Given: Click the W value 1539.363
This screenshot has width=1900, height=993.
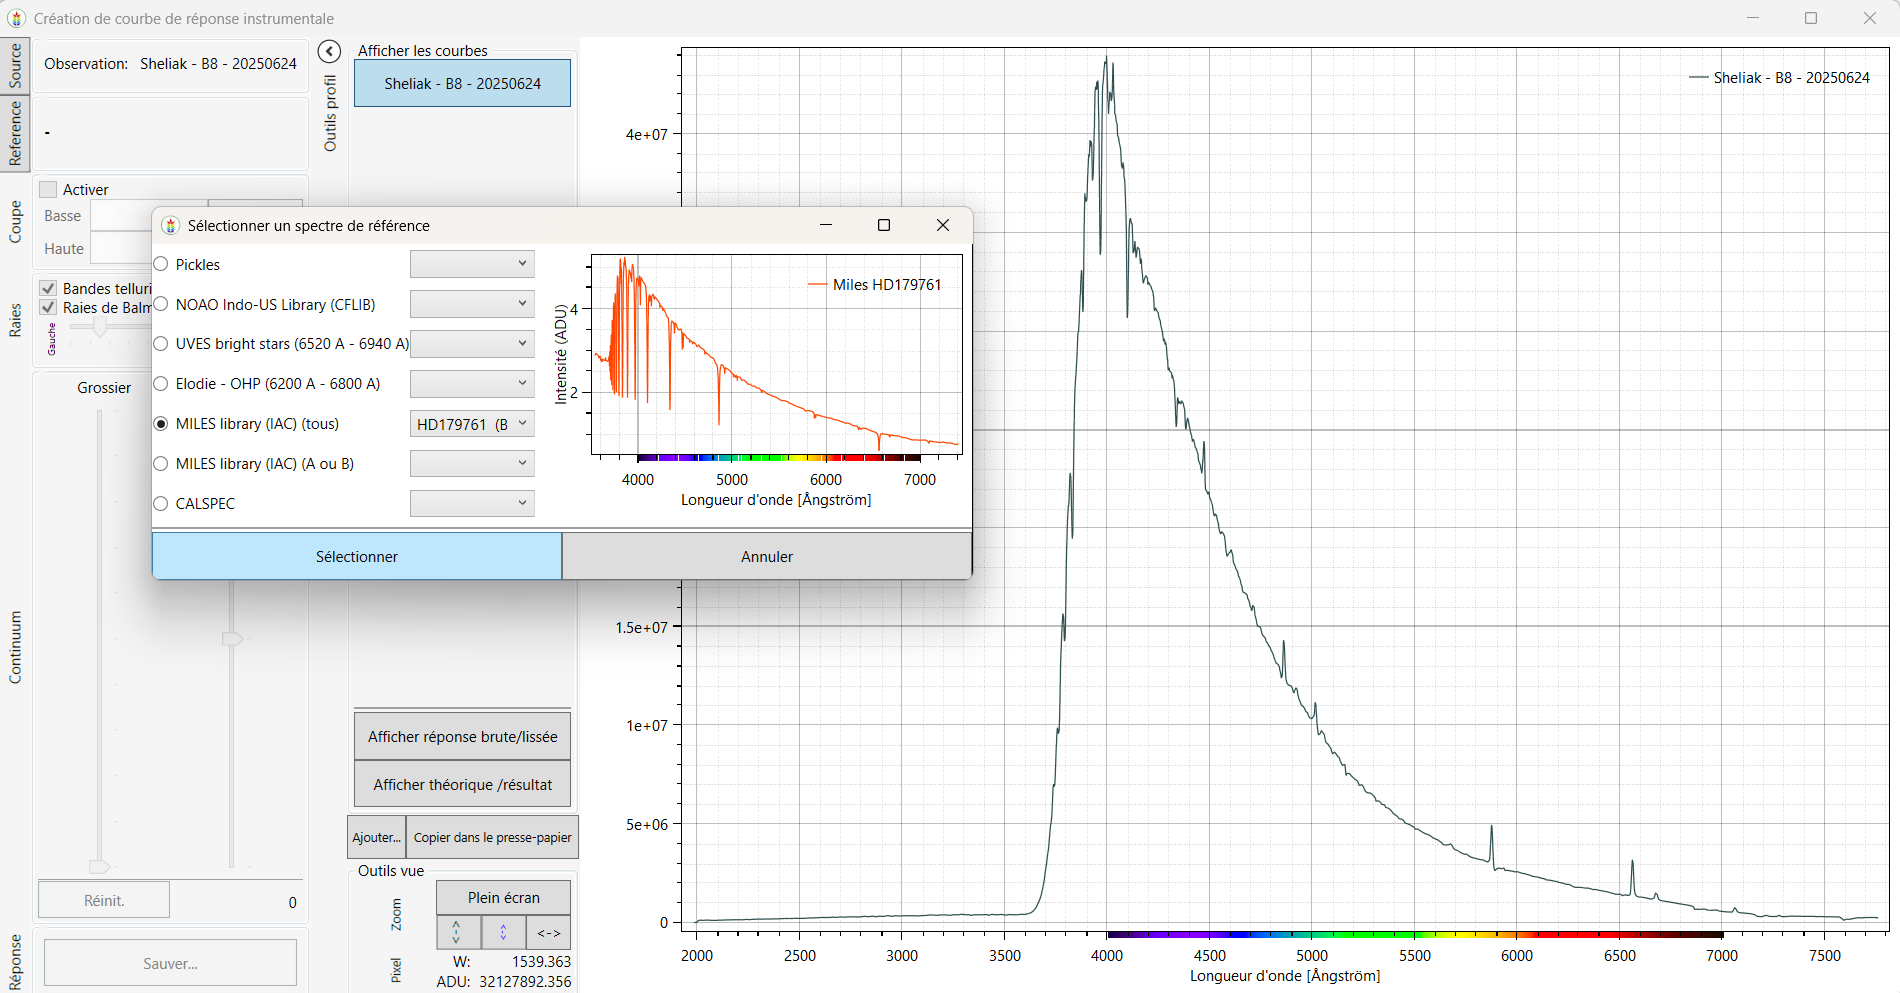Looking at the screenshot, I should (541, 962).
